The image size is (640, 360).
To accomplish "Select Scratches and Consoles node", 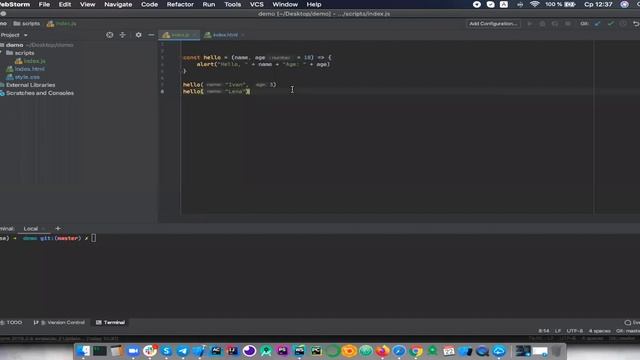I will tap(40, 93).
